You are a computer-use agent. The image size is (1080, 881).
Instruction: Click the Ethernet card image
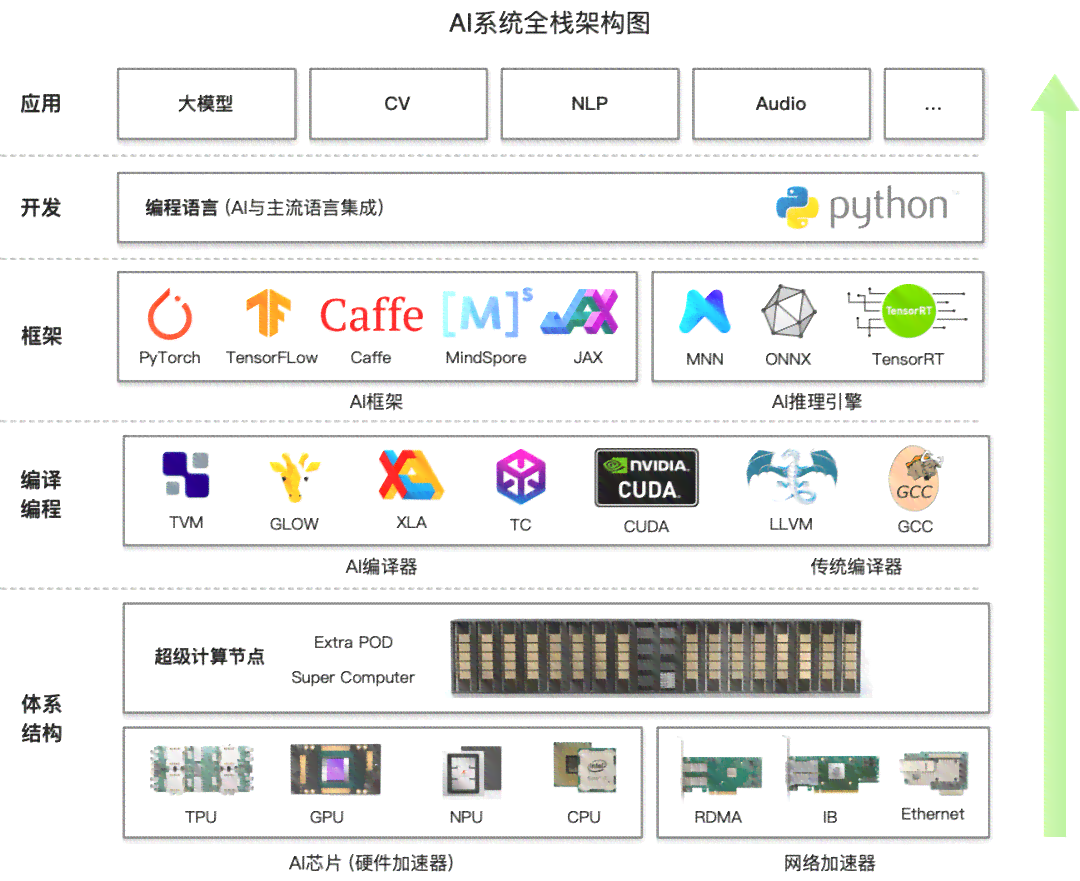click(934, 772)
